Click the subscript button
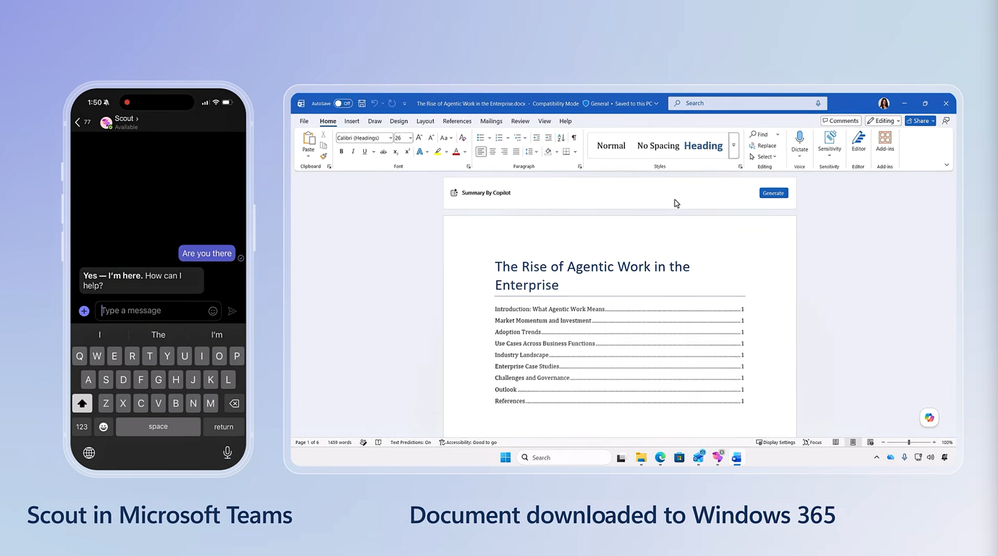Image resolution: width=998 pixels, height=556 pixels. click(395, 151)
